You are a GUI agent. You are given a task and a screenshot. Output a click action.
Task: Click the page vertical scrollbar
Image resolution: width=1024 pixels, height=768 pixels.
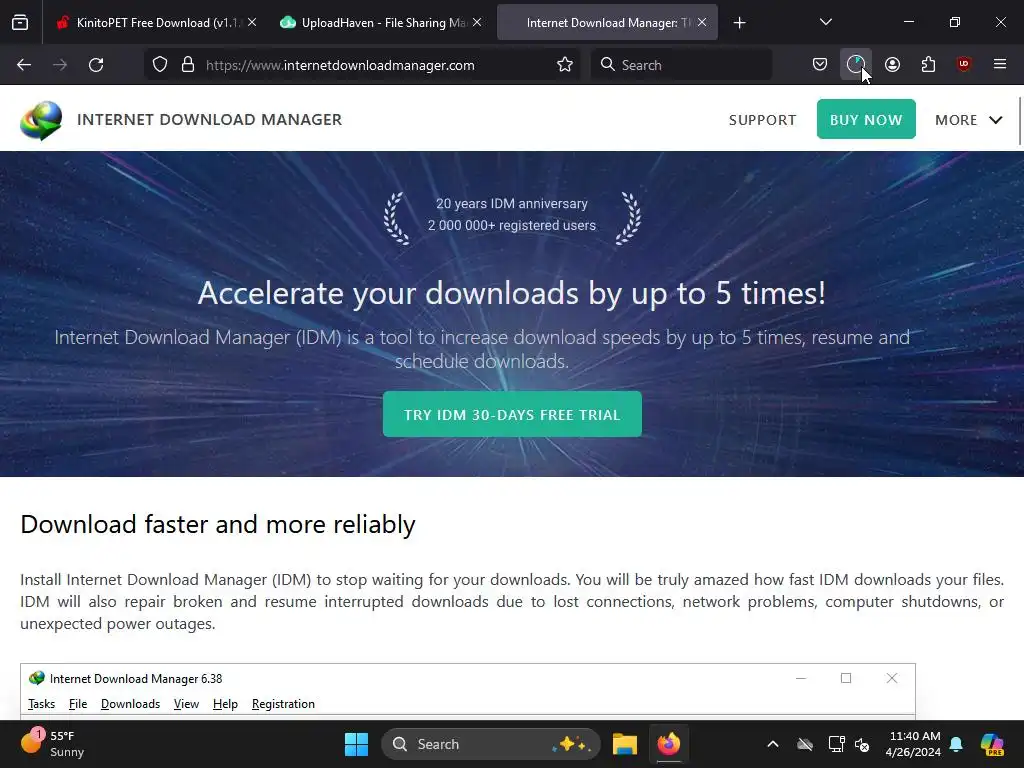coord(1020,121)
